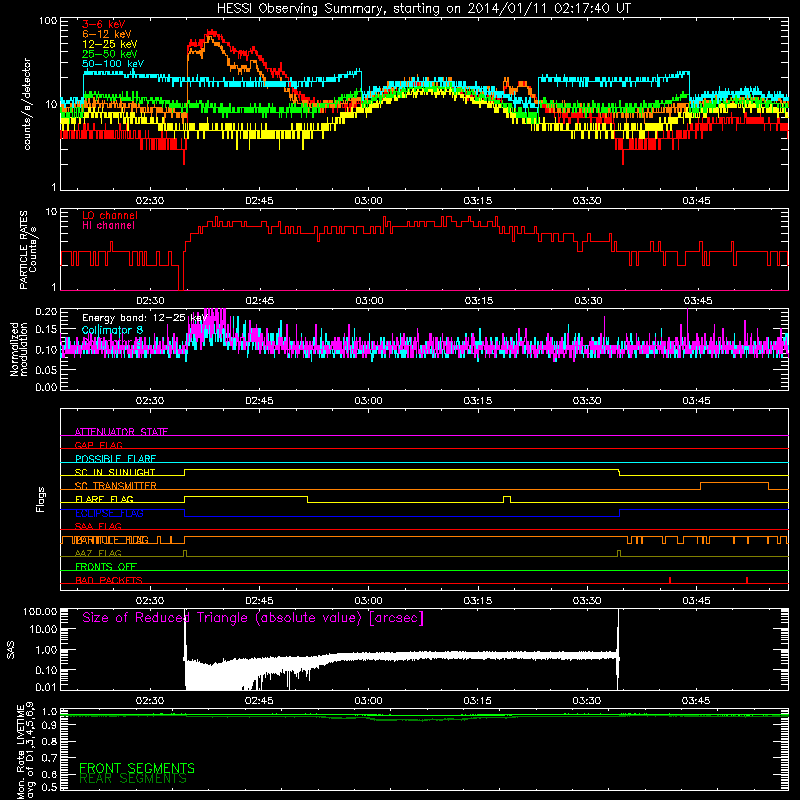Select the FLARE FLAG label
The height and width of the screenshot is (800, 800).
(104, 499)
